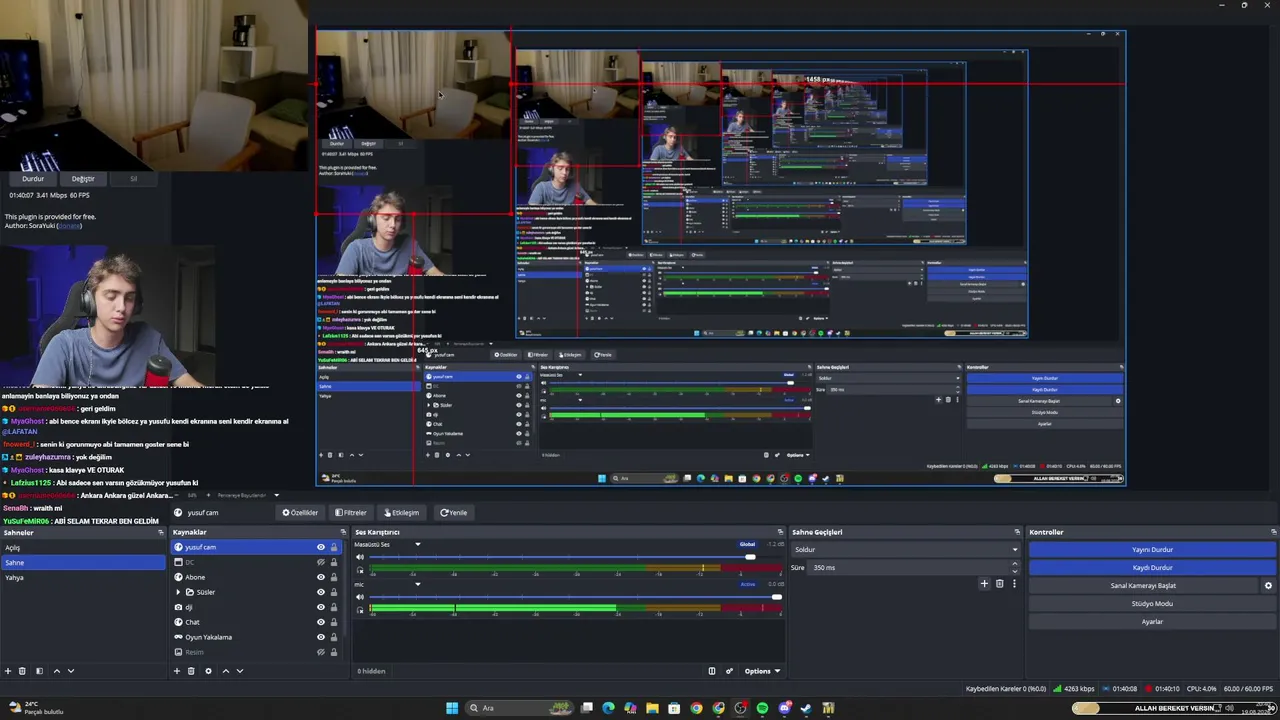The image size is (1280, 720).
Task: Show the DC source
Action: click(x=321, y=562)
